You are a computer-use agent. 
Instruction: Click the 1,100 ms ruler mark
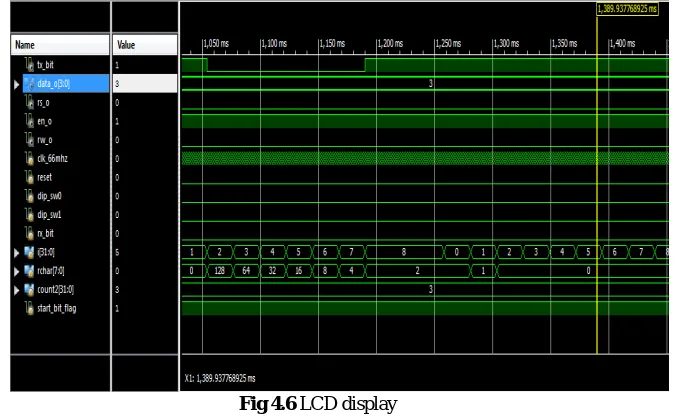click(x=274, y=43)
